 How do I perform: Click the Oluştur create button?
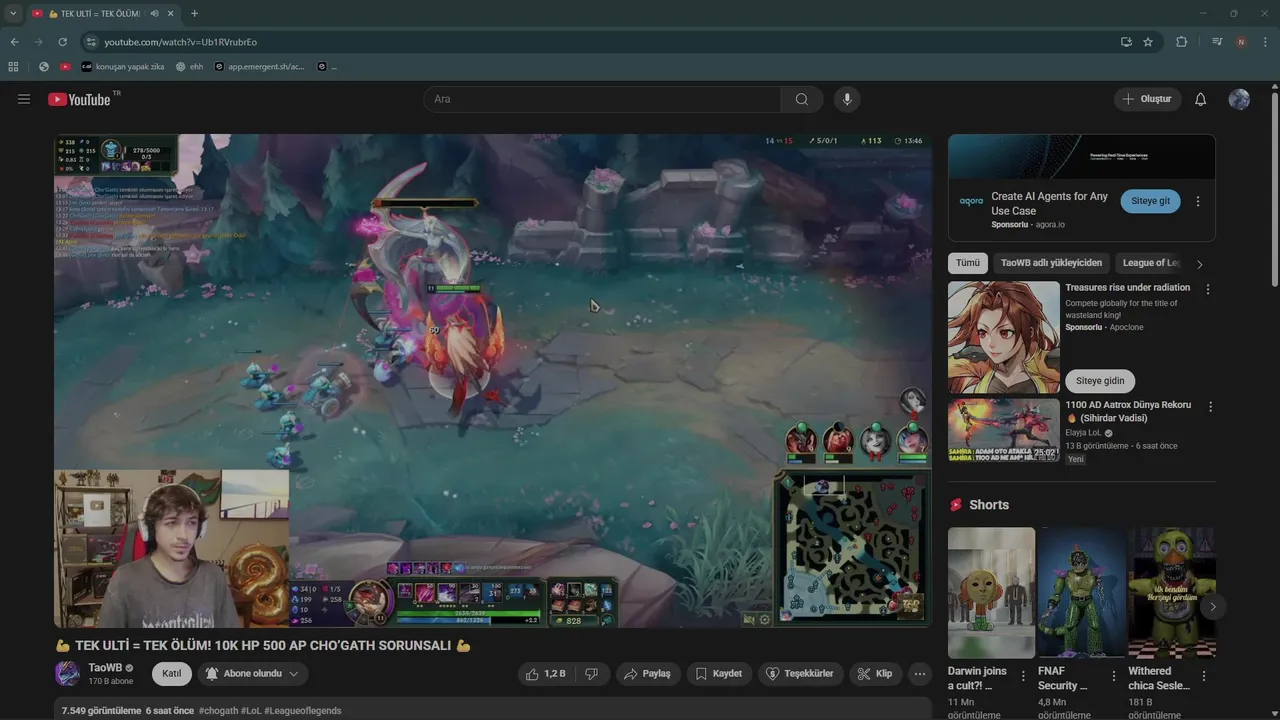[1147, 99]
